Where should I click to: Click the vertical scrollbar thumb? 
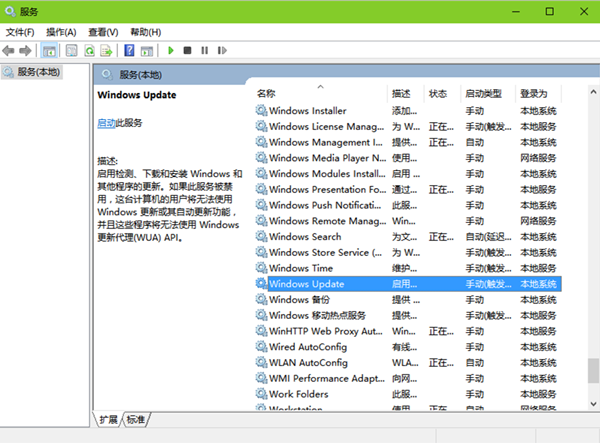[x=593, y=370]
